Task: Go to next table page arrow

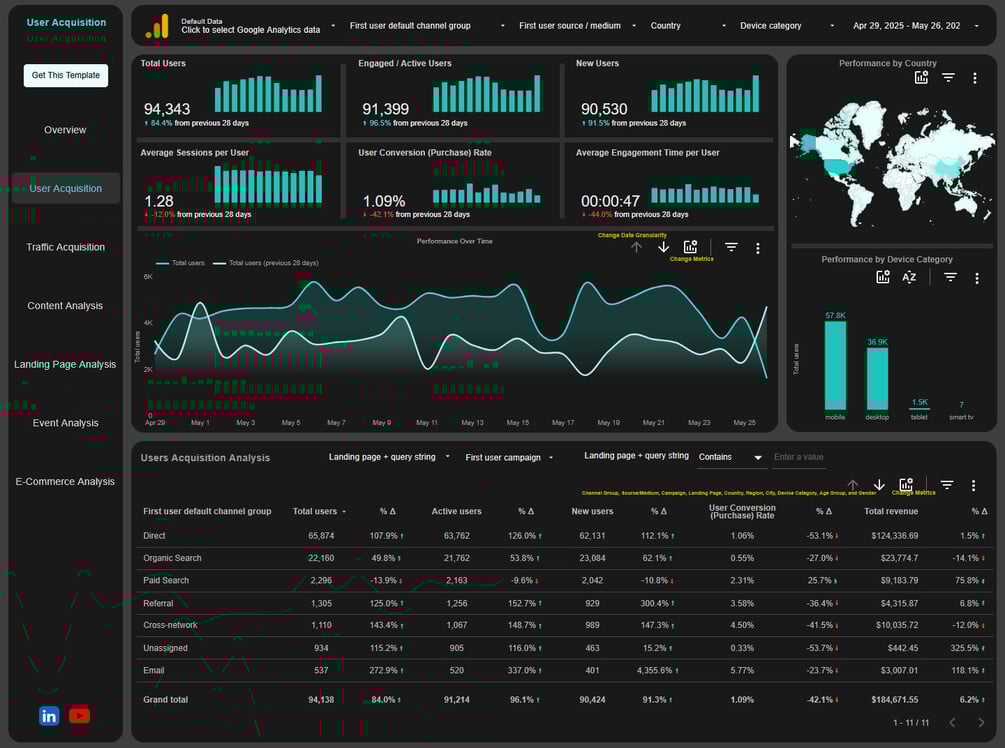Action: click(x=981, y=723)
